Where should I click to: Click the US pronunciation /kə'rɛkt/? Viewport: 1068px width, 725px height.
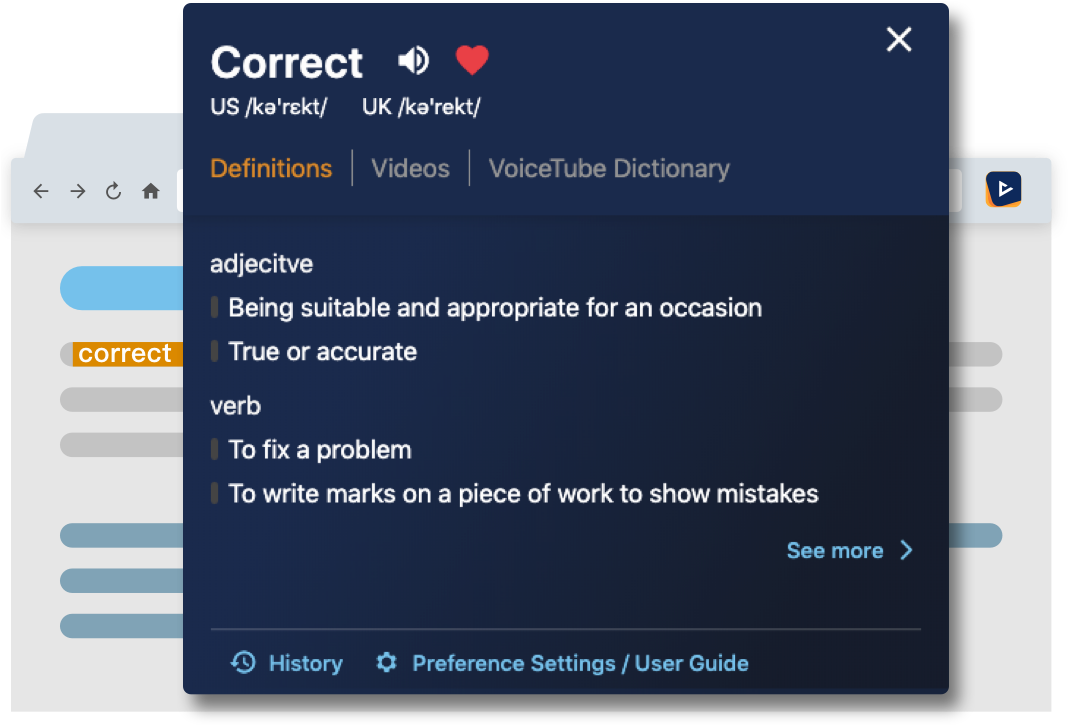(268, 107)
